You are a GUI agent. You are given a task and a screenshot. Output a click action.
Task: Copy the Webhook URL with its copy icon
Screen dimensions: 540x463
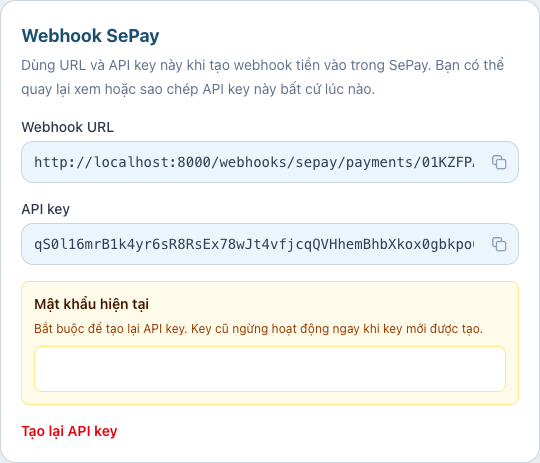[x=499, y=162]
